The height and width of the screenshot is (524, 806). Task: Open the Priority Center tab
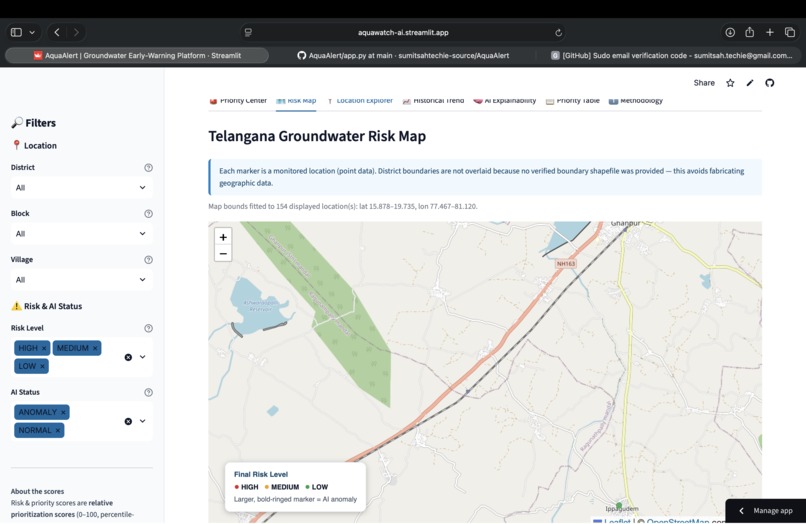pyautogui.click(x=238, y=101)
